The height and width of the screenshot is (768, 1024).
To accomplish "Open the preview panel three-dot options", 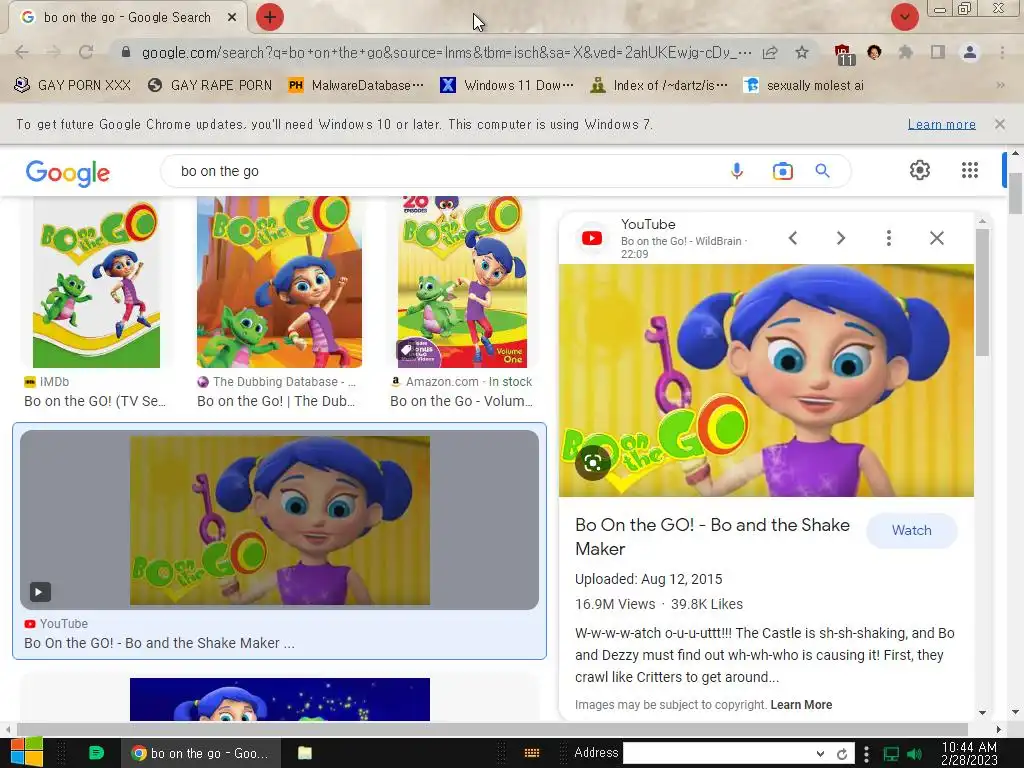I will (889, 238).
